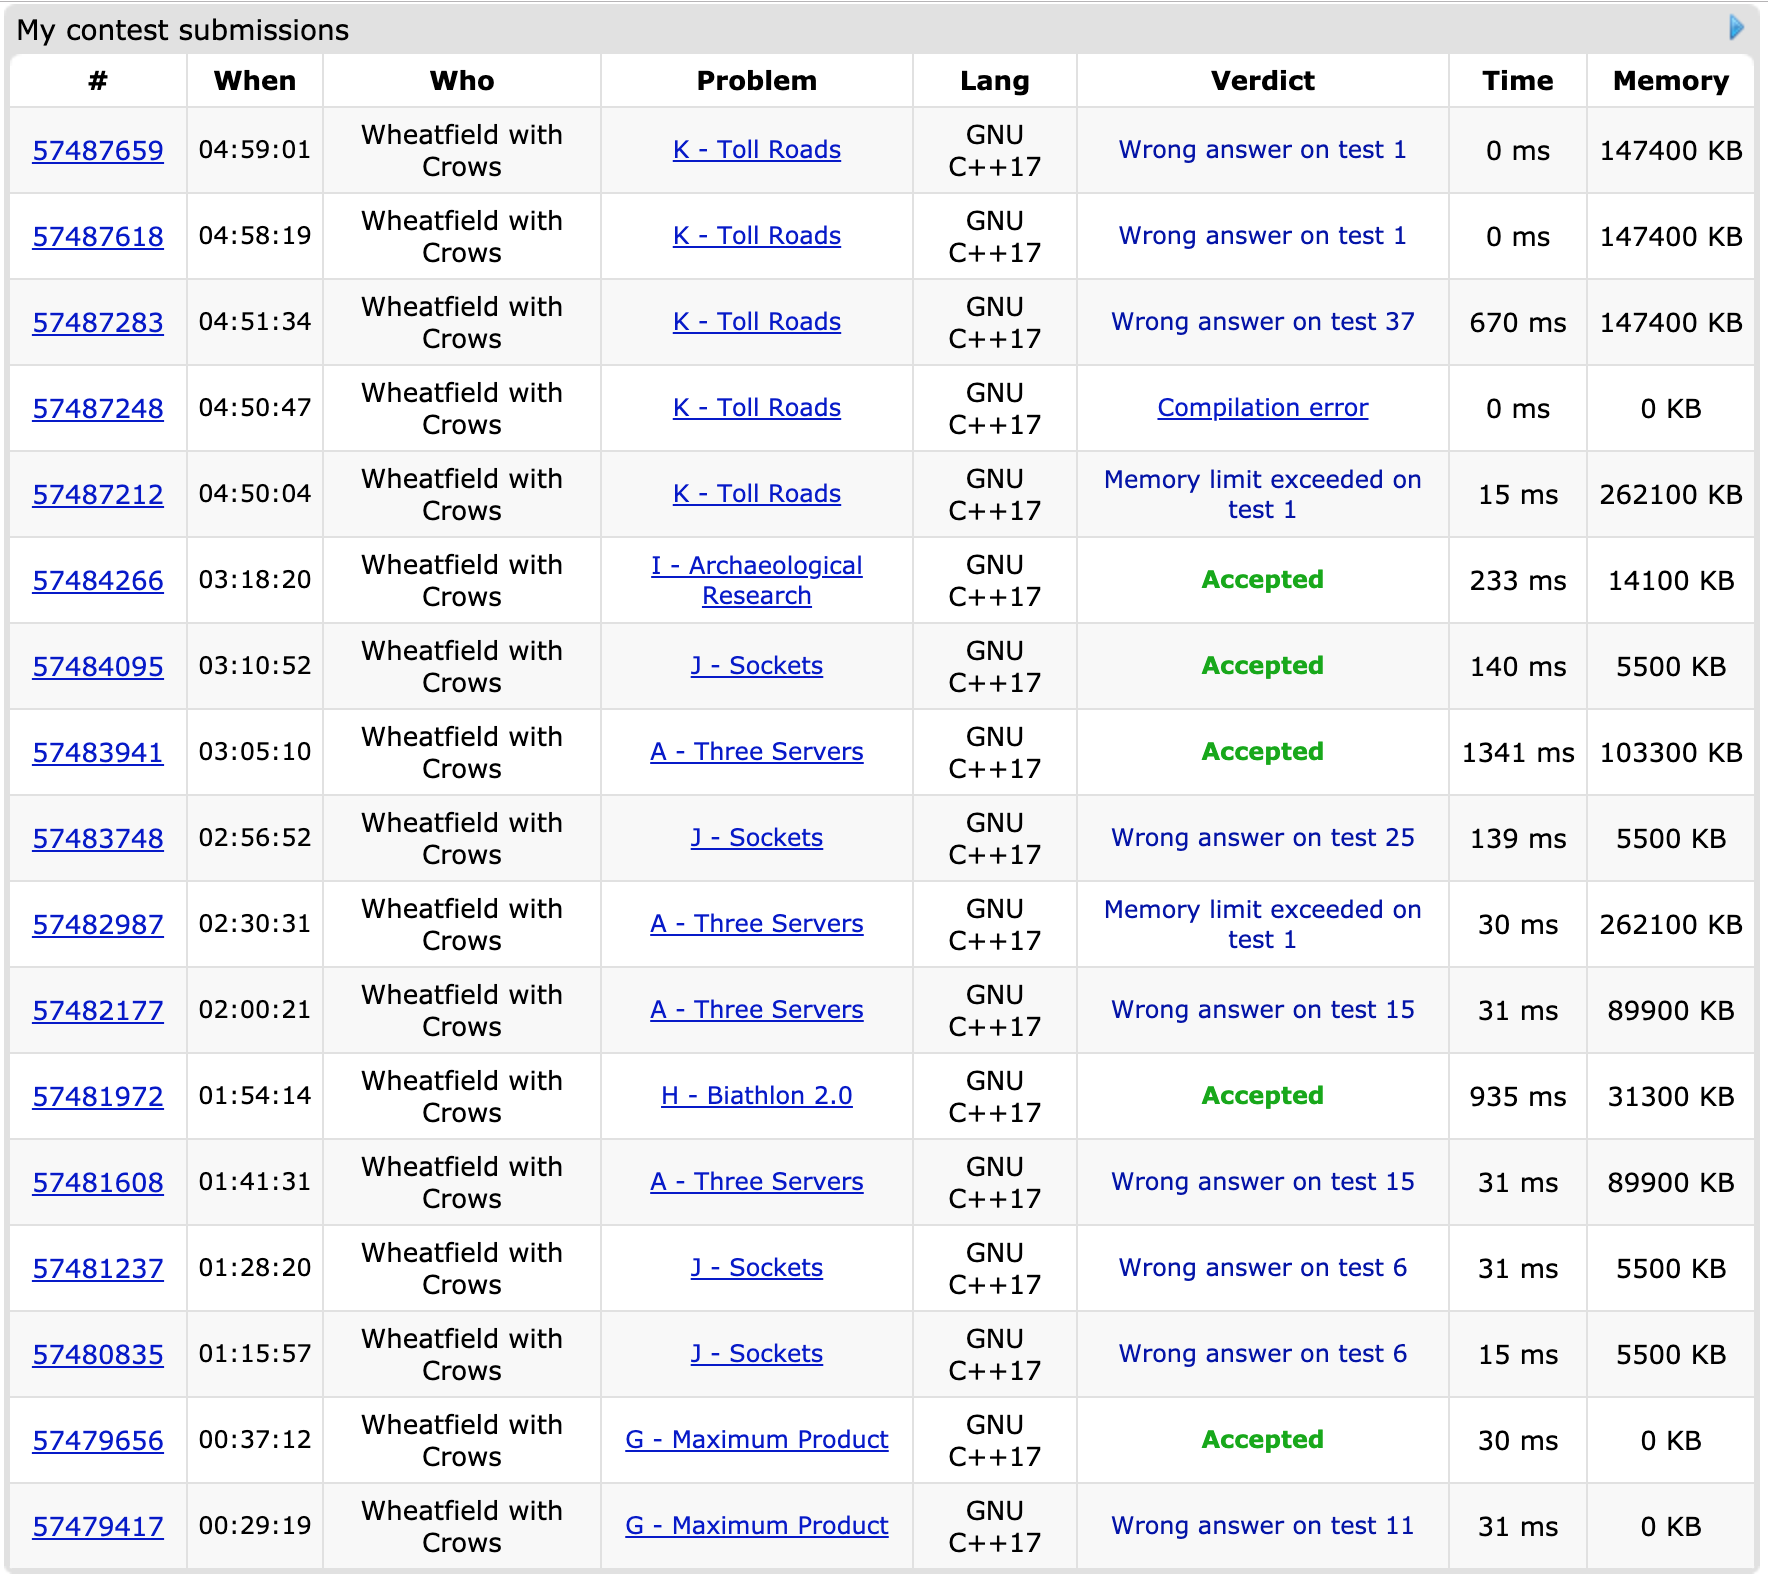This screenshot has height=1580, width=1768.
Task: Open problem I - Archaeological Research
Action: pyautogui.click(x=756, y=580)
